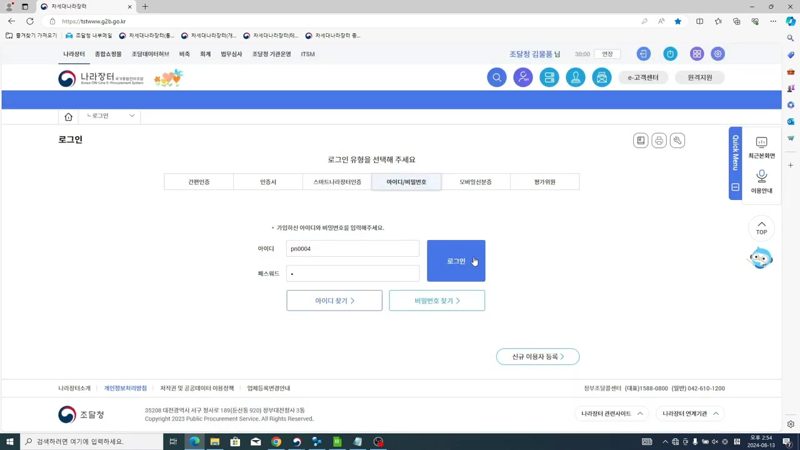Open the purple grid menu icon
This screenshot has width=800, height=450.
(x=697, y=54)
